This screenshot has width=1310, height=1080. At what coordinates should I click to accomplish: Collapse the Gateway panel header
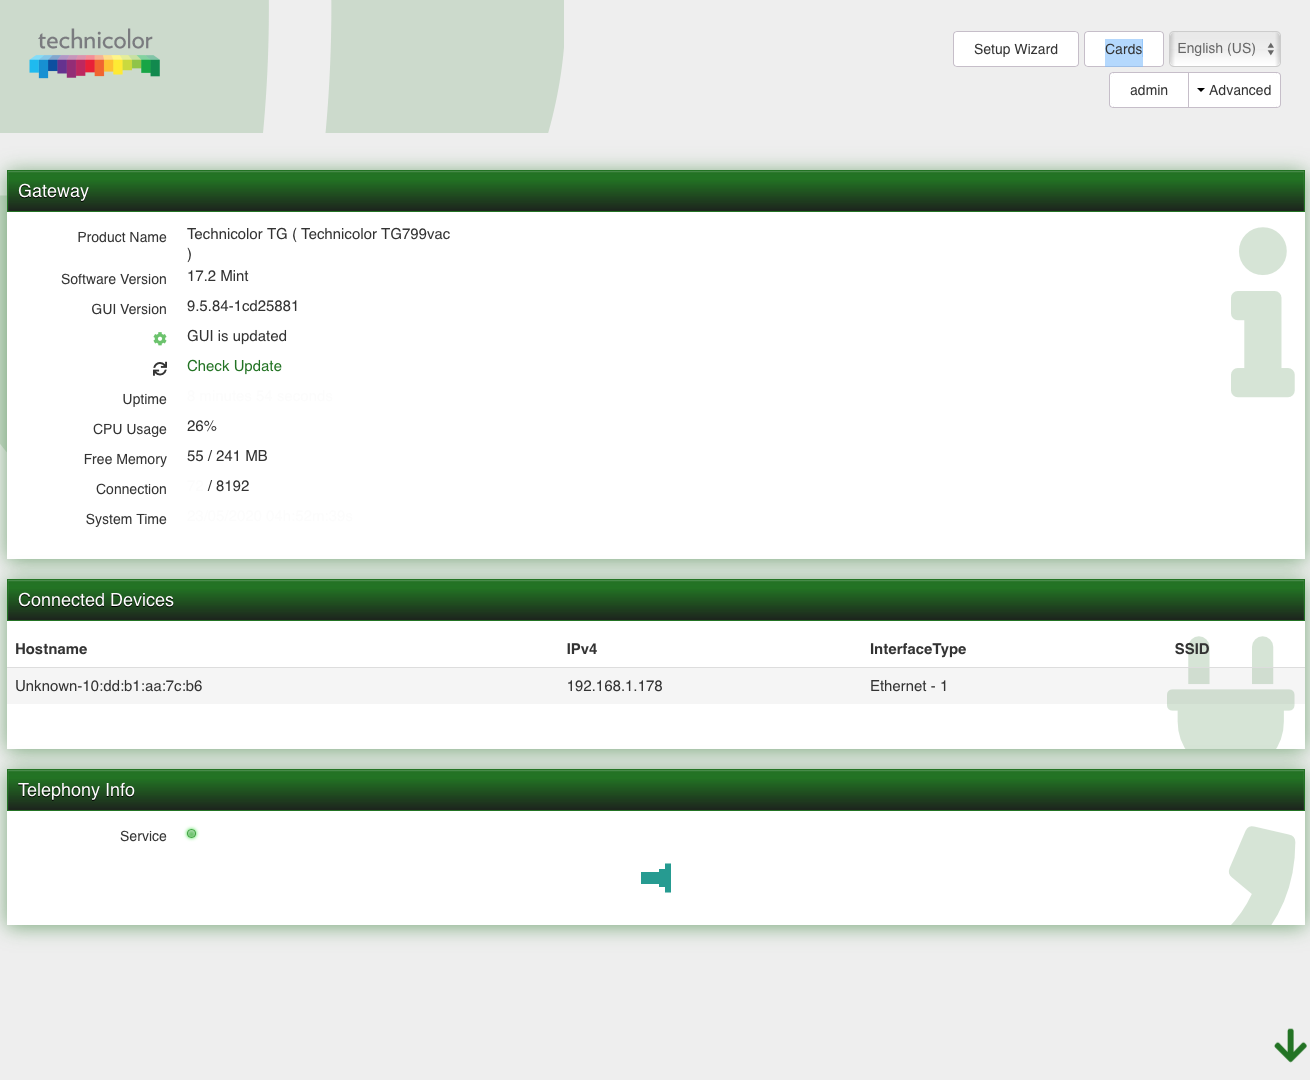(52, 190)
